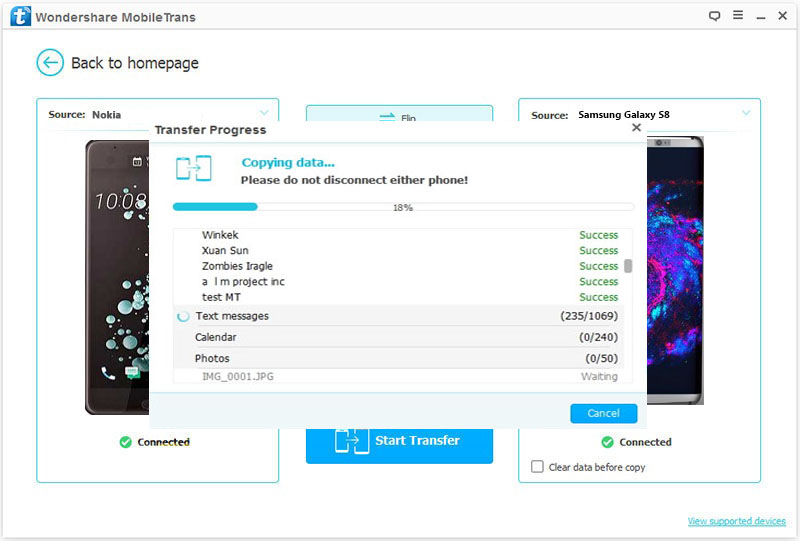Click the green Connected check under Samsung

[607, 442]
